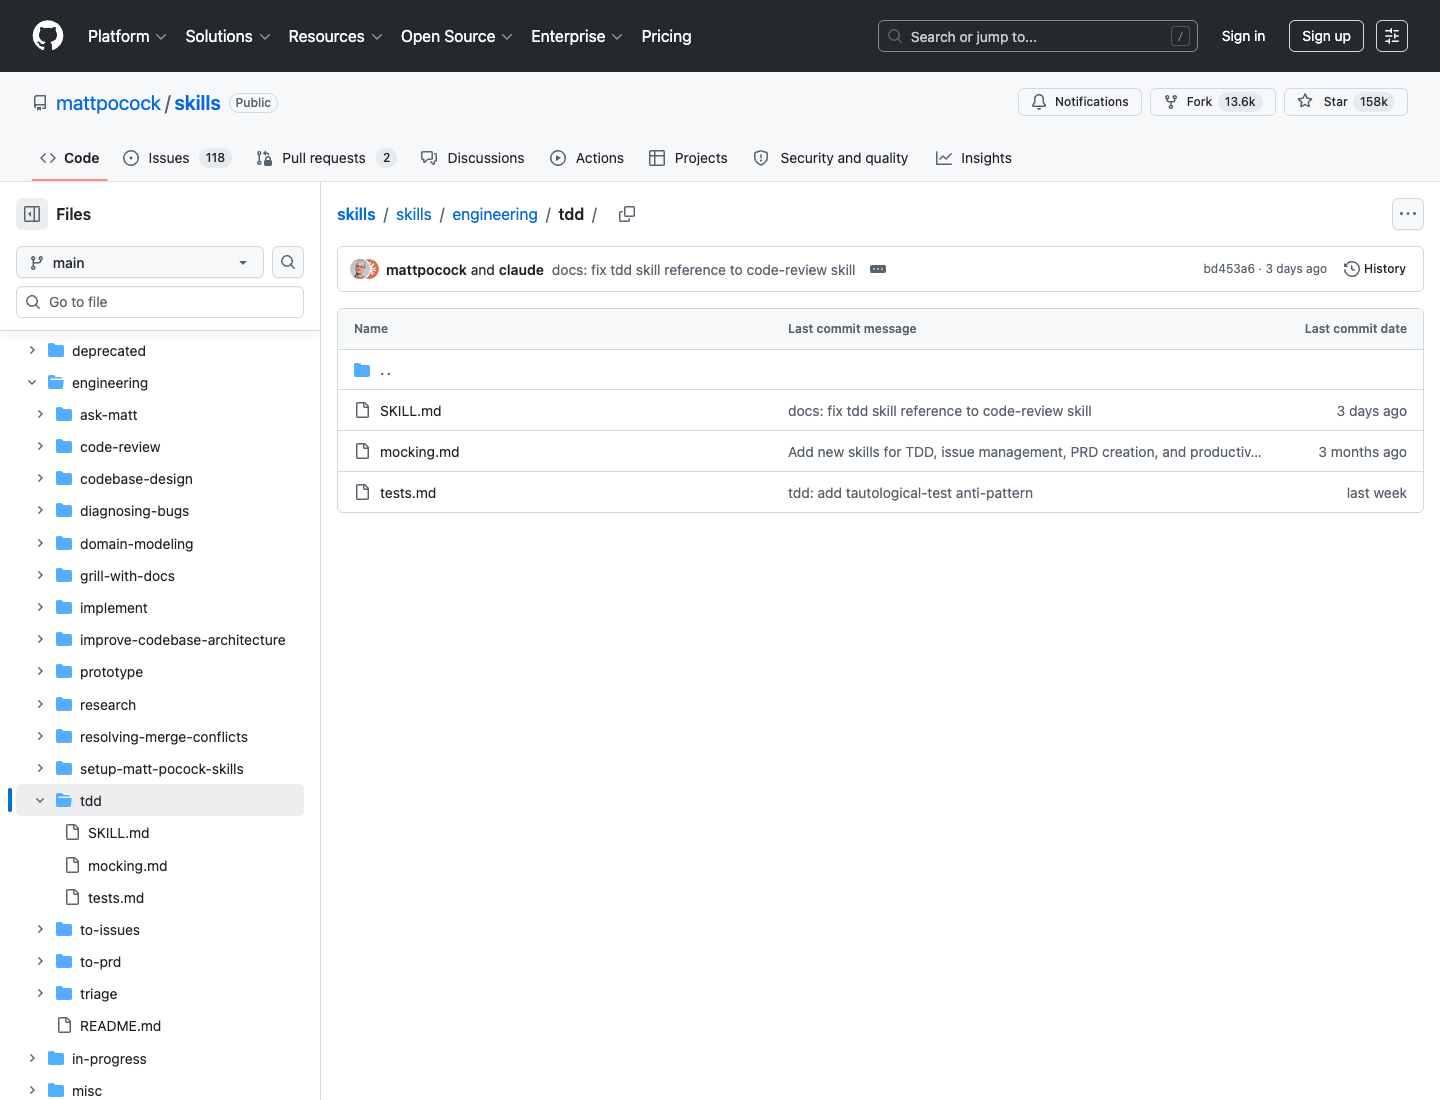This screenshot has width=1440, height=1100.
Task: Click the Notifications bell button
Action: coord(1080,102)
